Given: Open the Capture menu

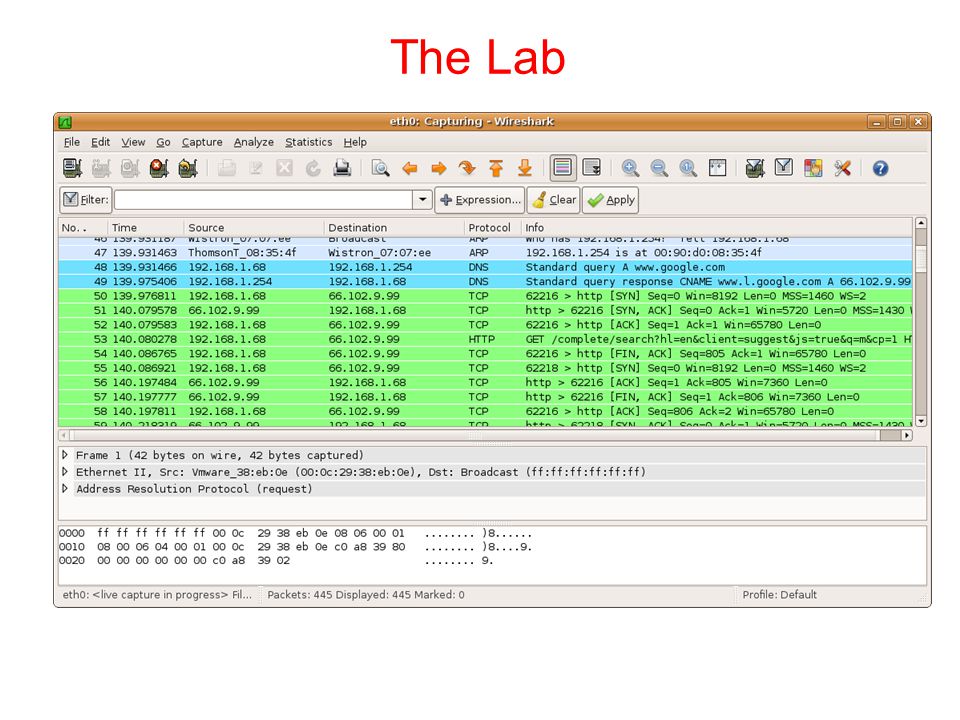Looking at the screenshot, I should coord(202,142).
